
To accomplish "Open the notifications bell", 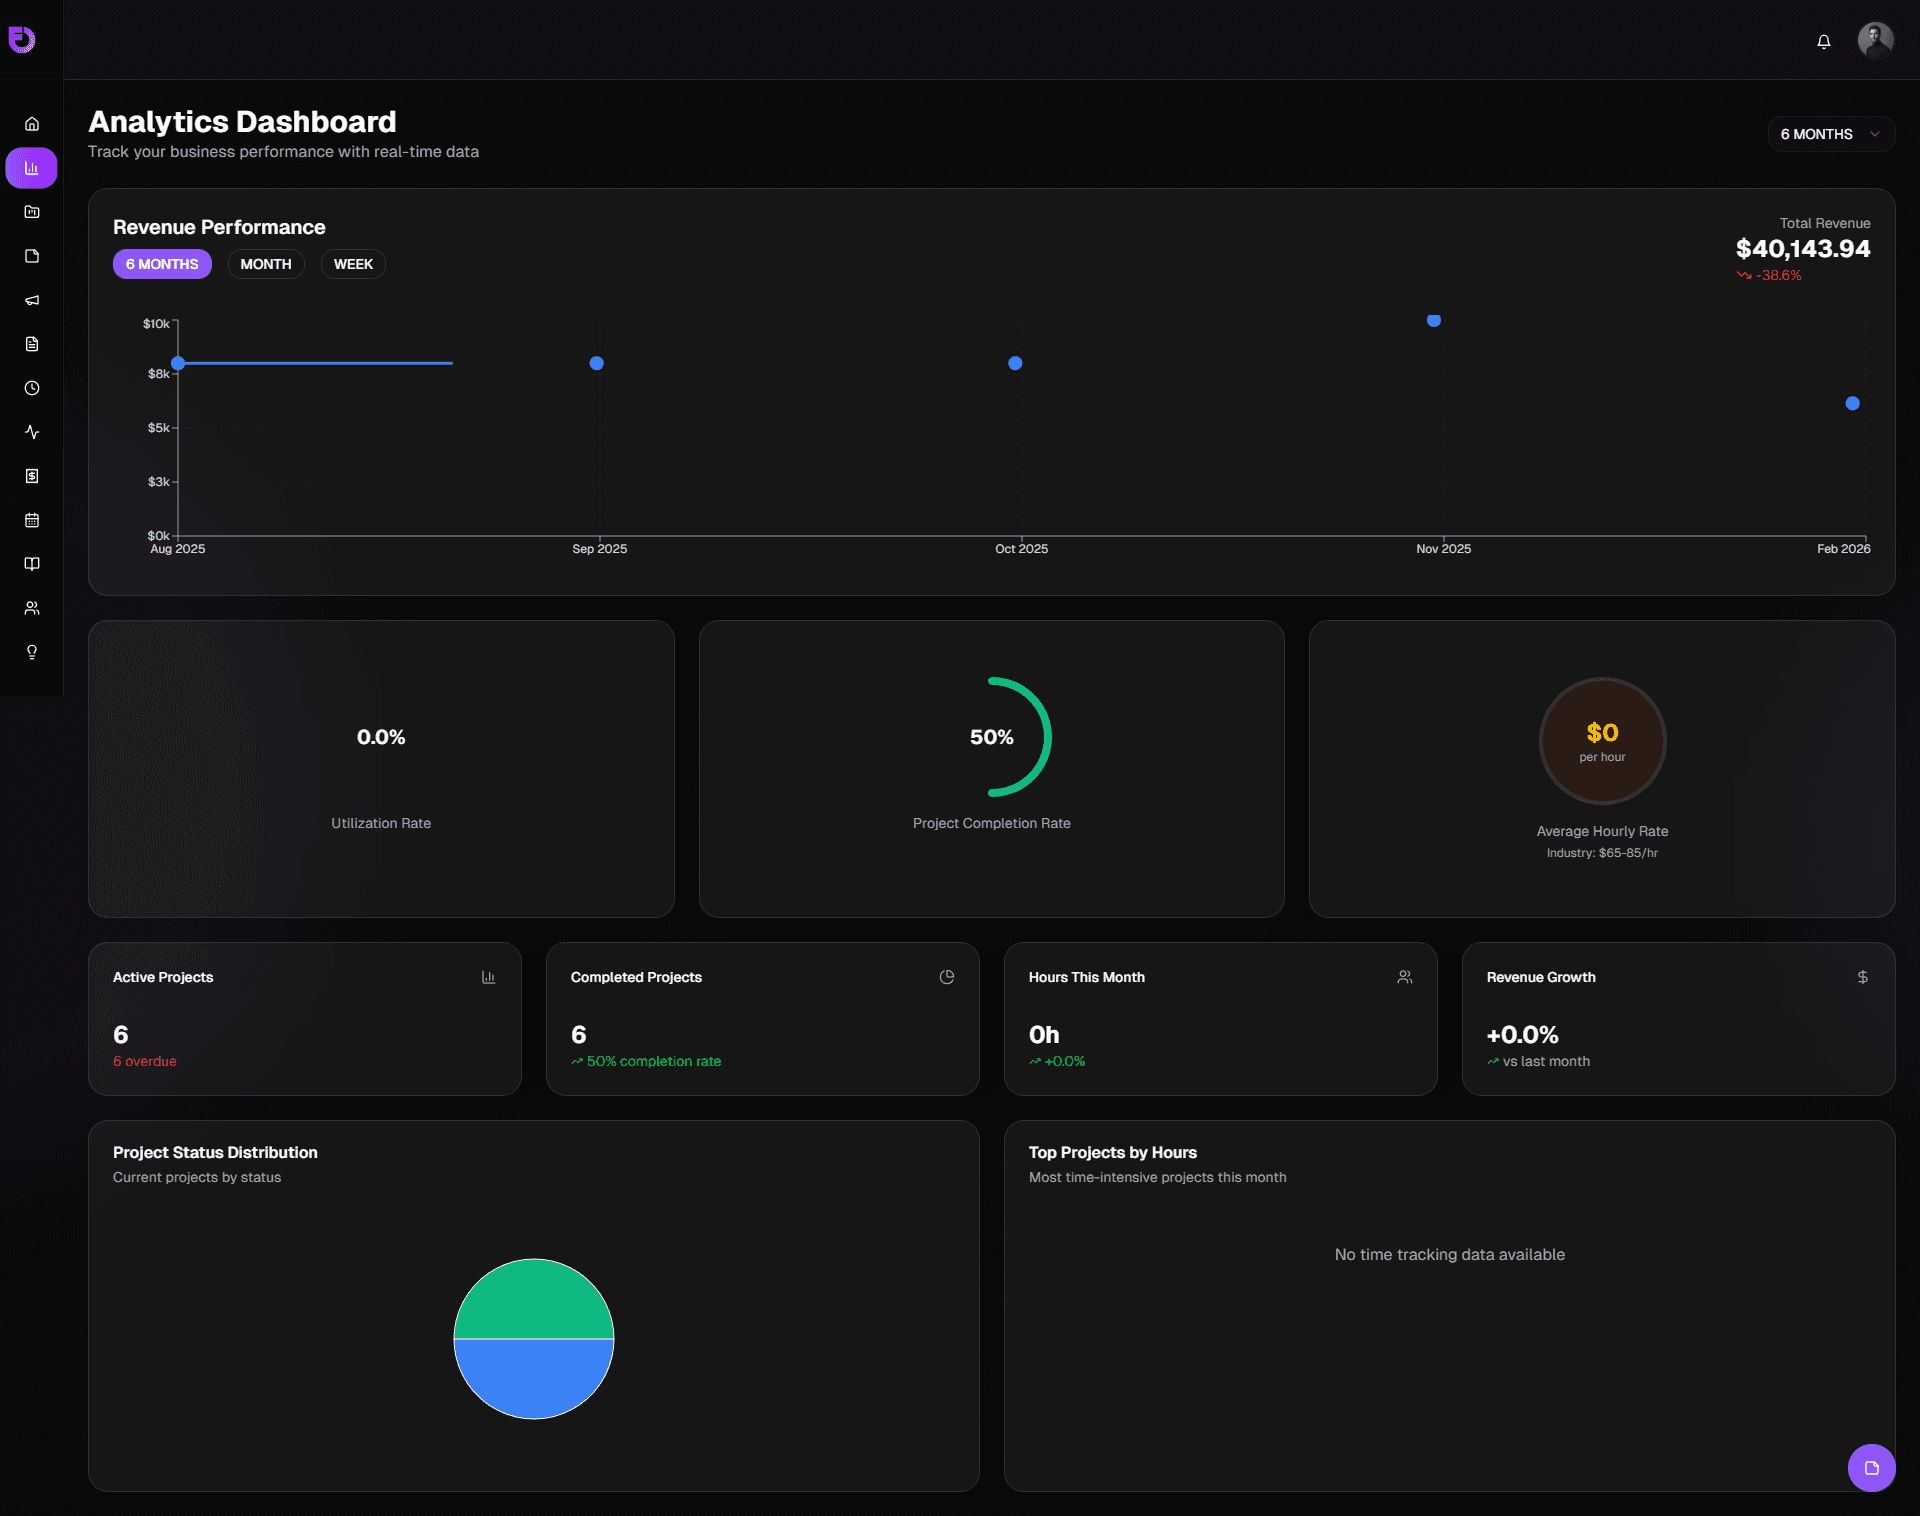I will click(x=1823, y=42).
